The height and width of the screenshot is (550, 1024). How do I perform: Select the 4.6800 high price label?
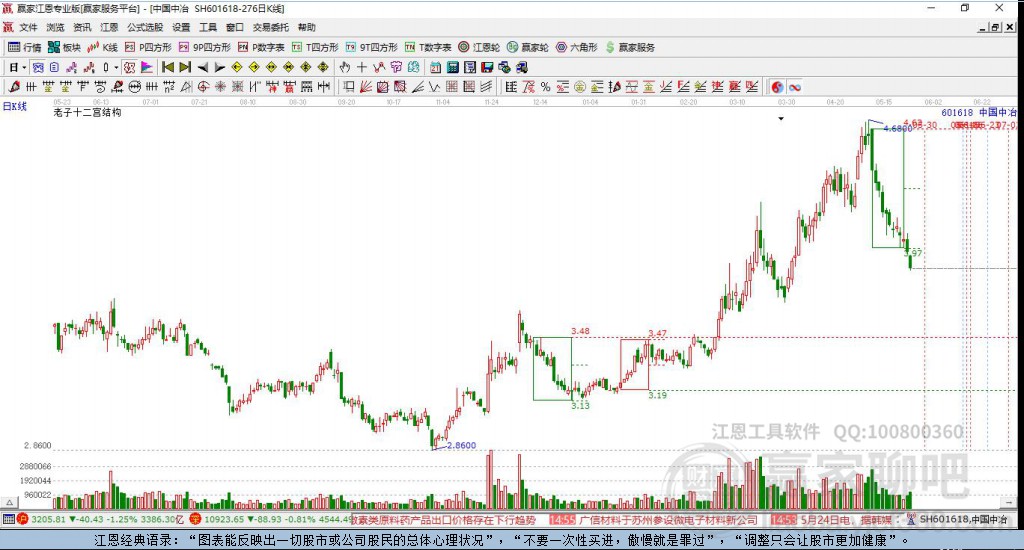pyautogui.click(x=897, y=129)
